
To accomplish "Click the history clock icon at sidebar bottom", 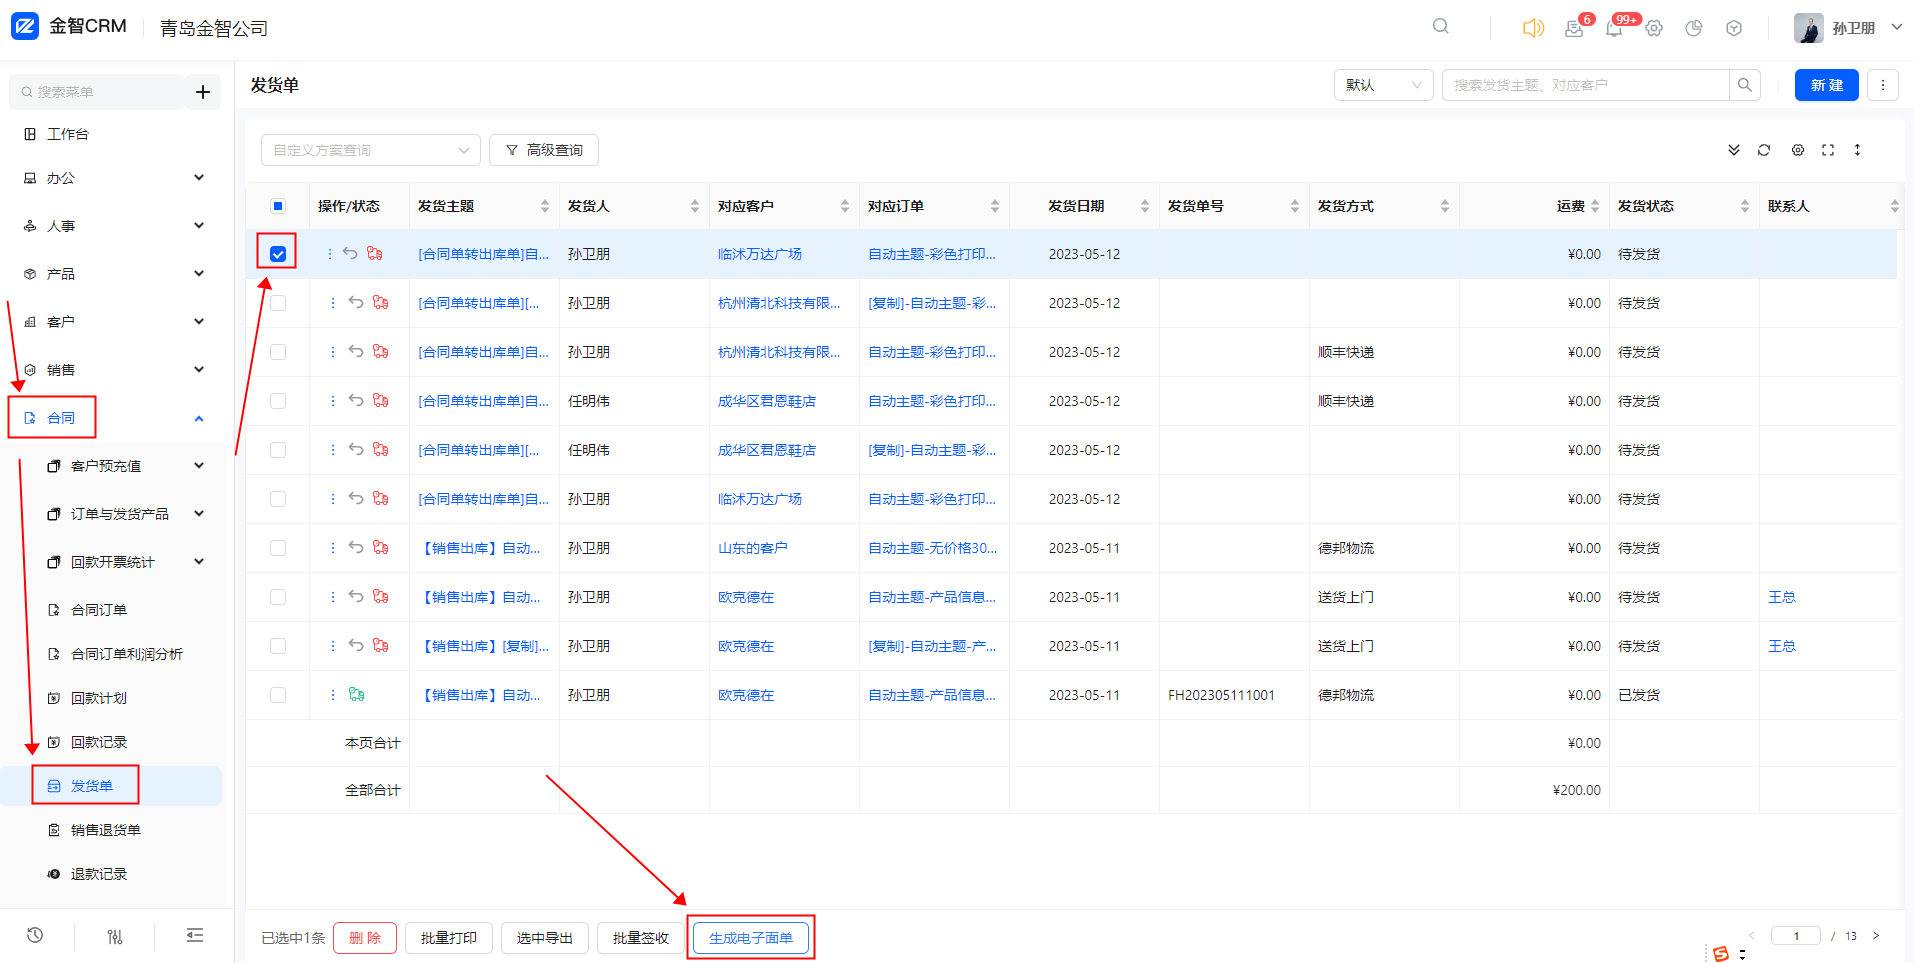I will point(35,935).
